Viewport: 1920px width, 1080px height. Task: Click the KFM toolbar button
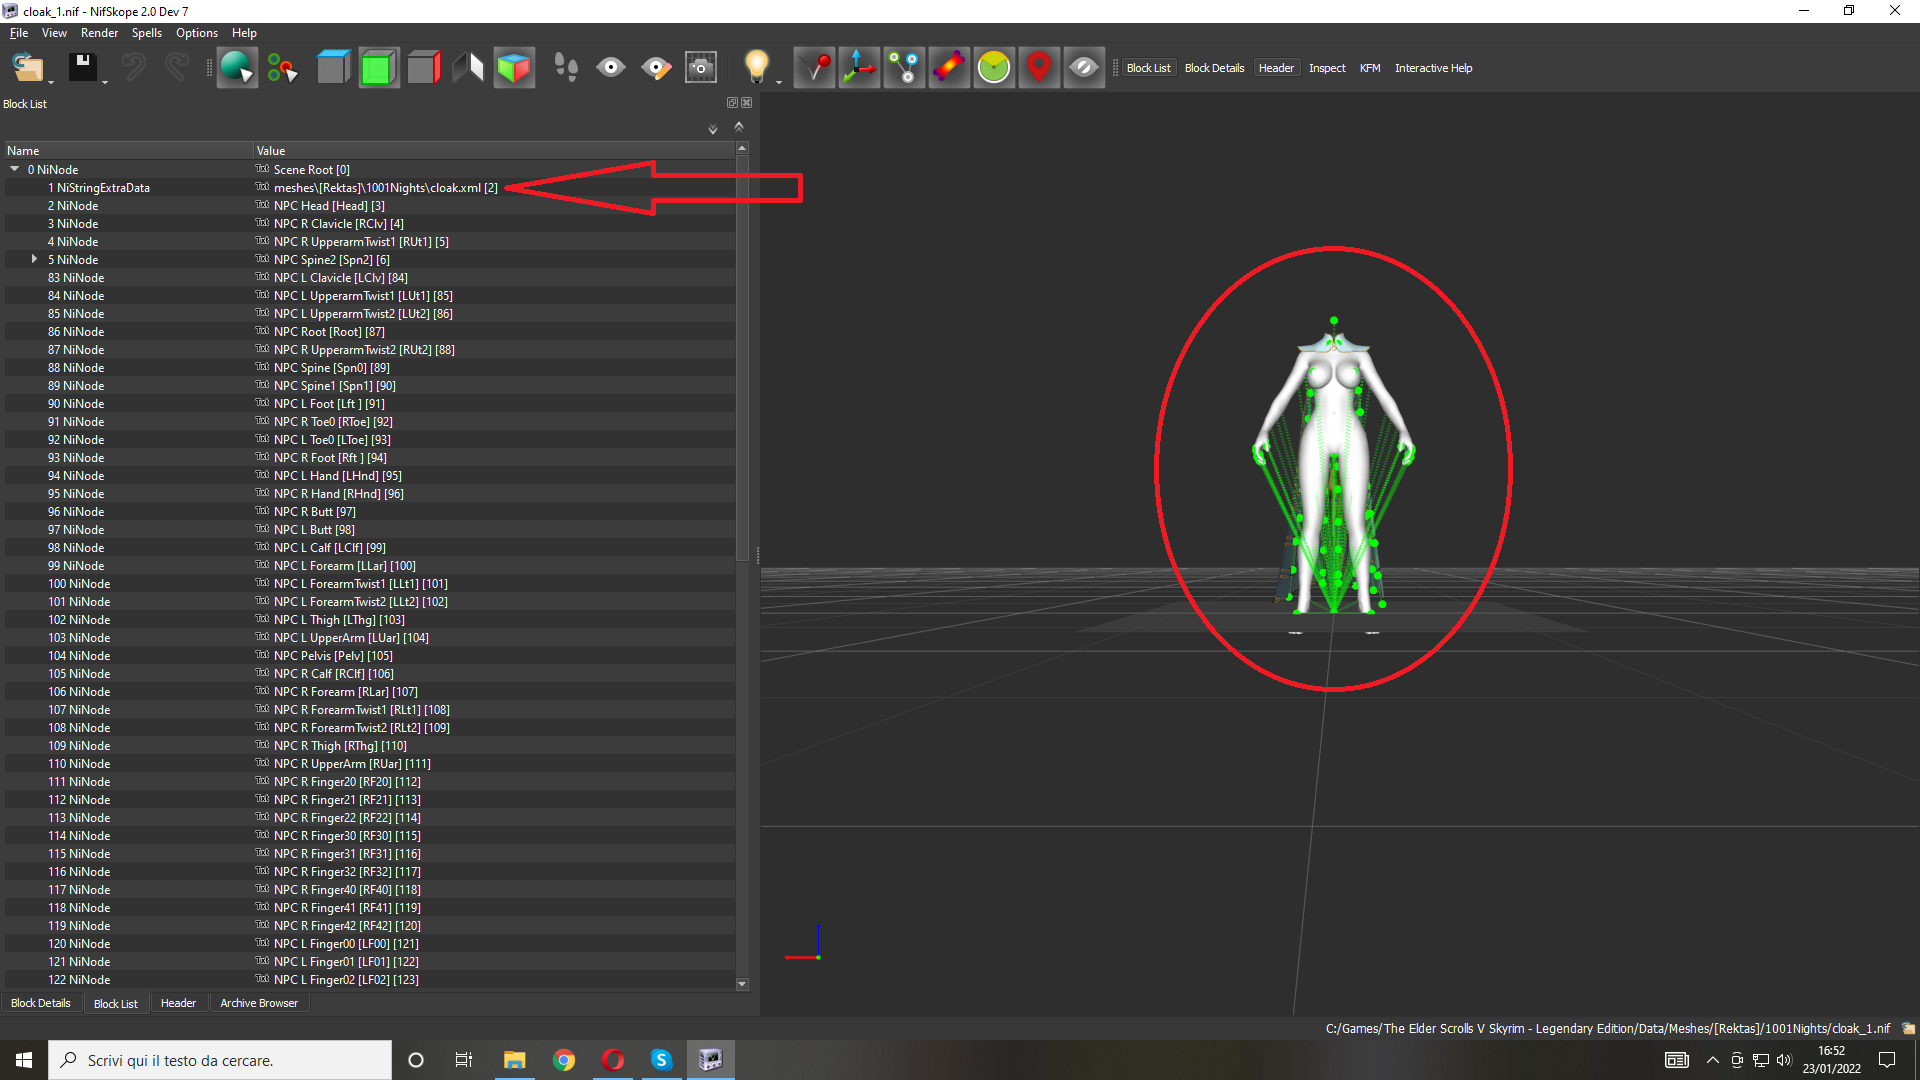pyautogui.click(x=1370, y=68)
